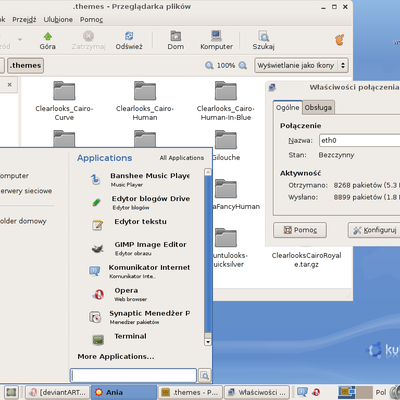400x400 pixels.
Task: Focus the Applications menu search field
Action: pos(133,376)
